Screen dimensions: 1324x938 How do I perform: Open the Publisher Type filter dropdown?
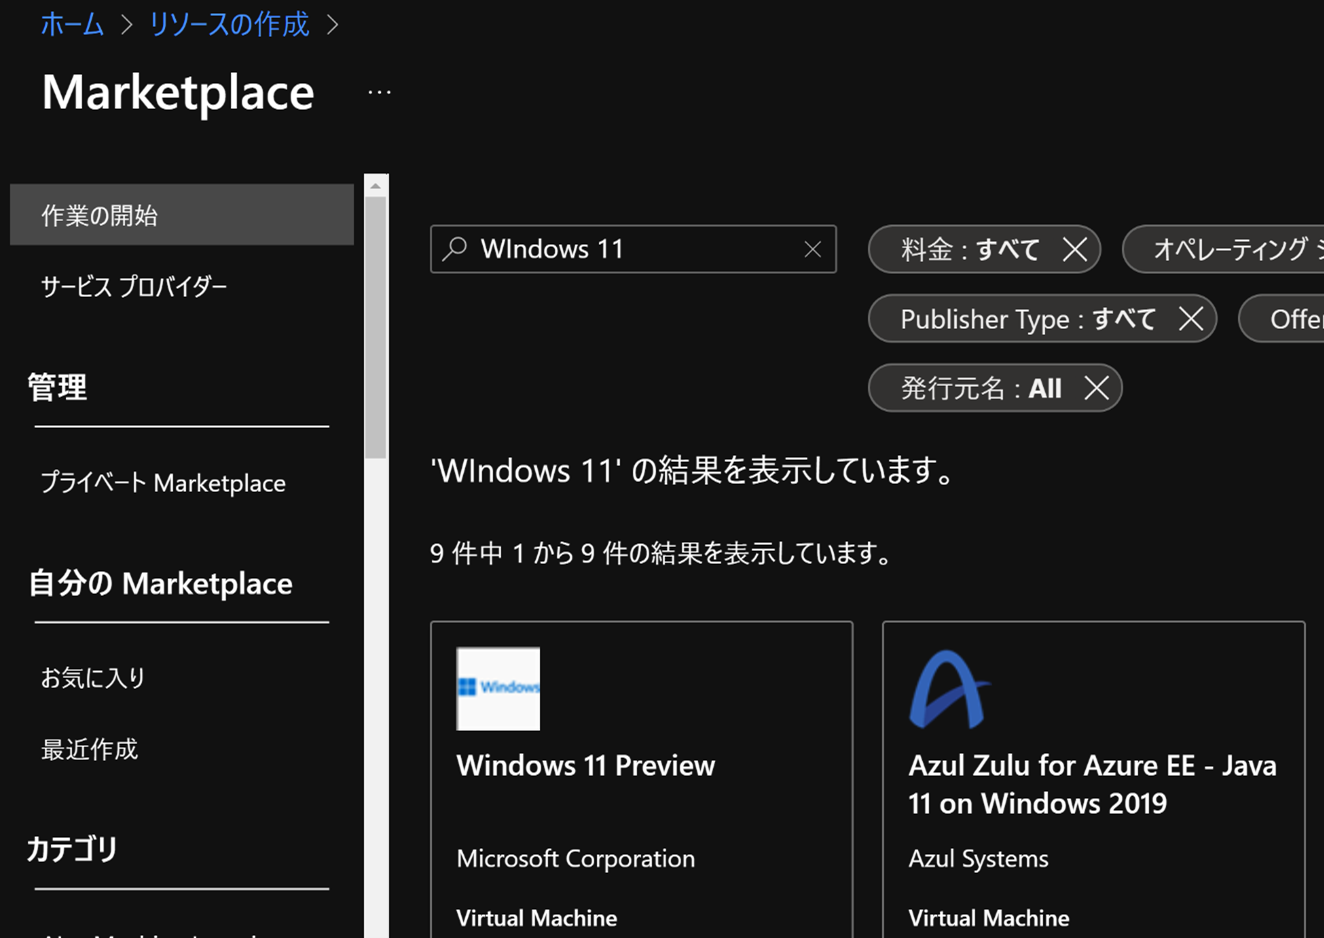pyautogui.click(x=1026, y=319)
